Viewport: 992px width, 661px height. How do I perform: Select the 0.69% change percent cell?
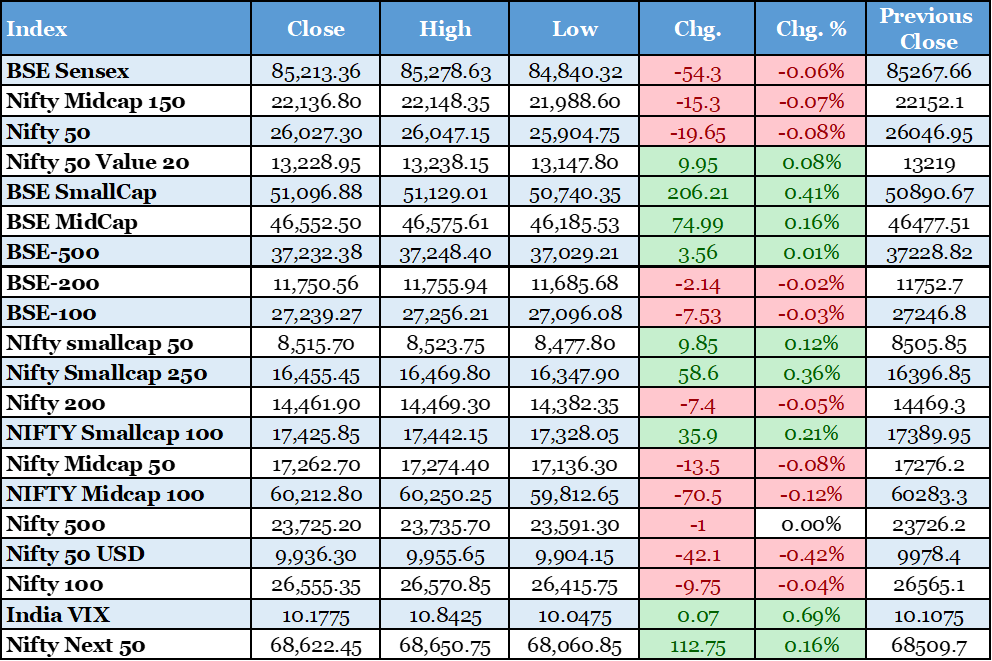(810, 614)
